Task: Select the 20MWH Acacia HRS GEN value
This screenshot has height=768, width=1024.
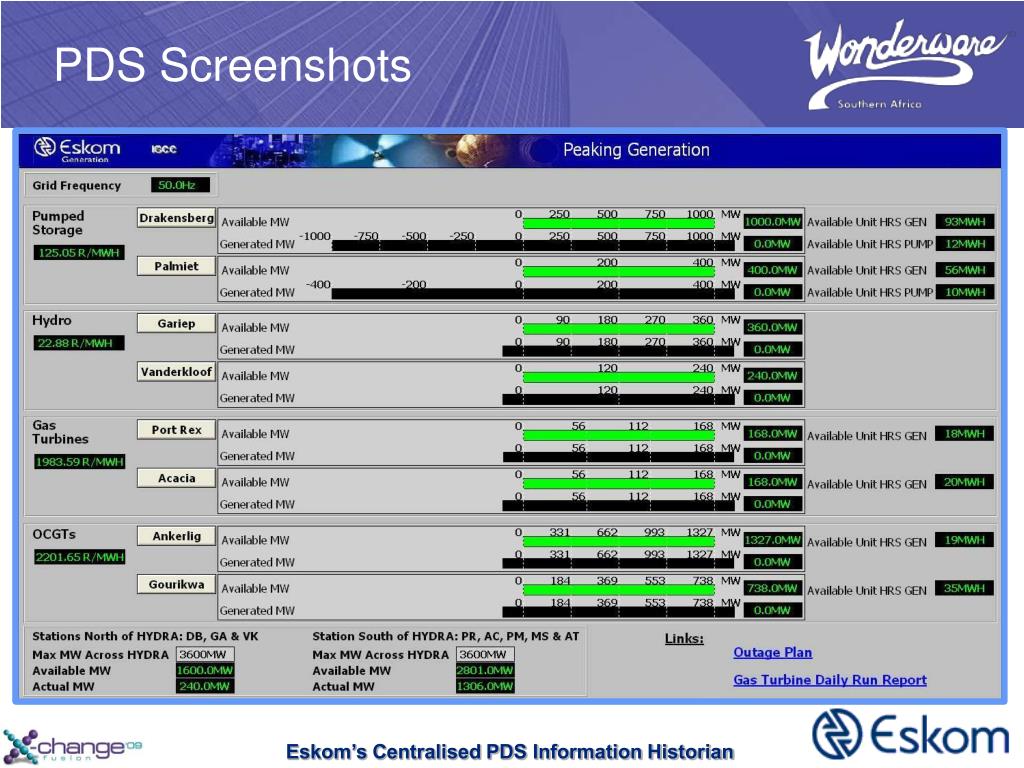Action: coord(965,482)
